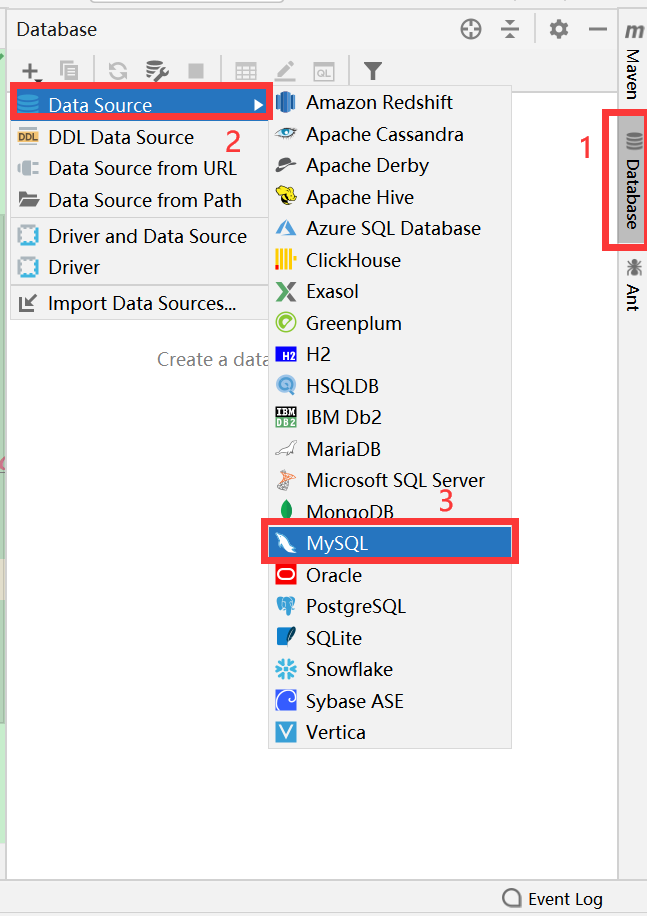The image size is (647, 916).
Task: Click the Stop square icon in toolbar
Action: [x=196, y=71]
